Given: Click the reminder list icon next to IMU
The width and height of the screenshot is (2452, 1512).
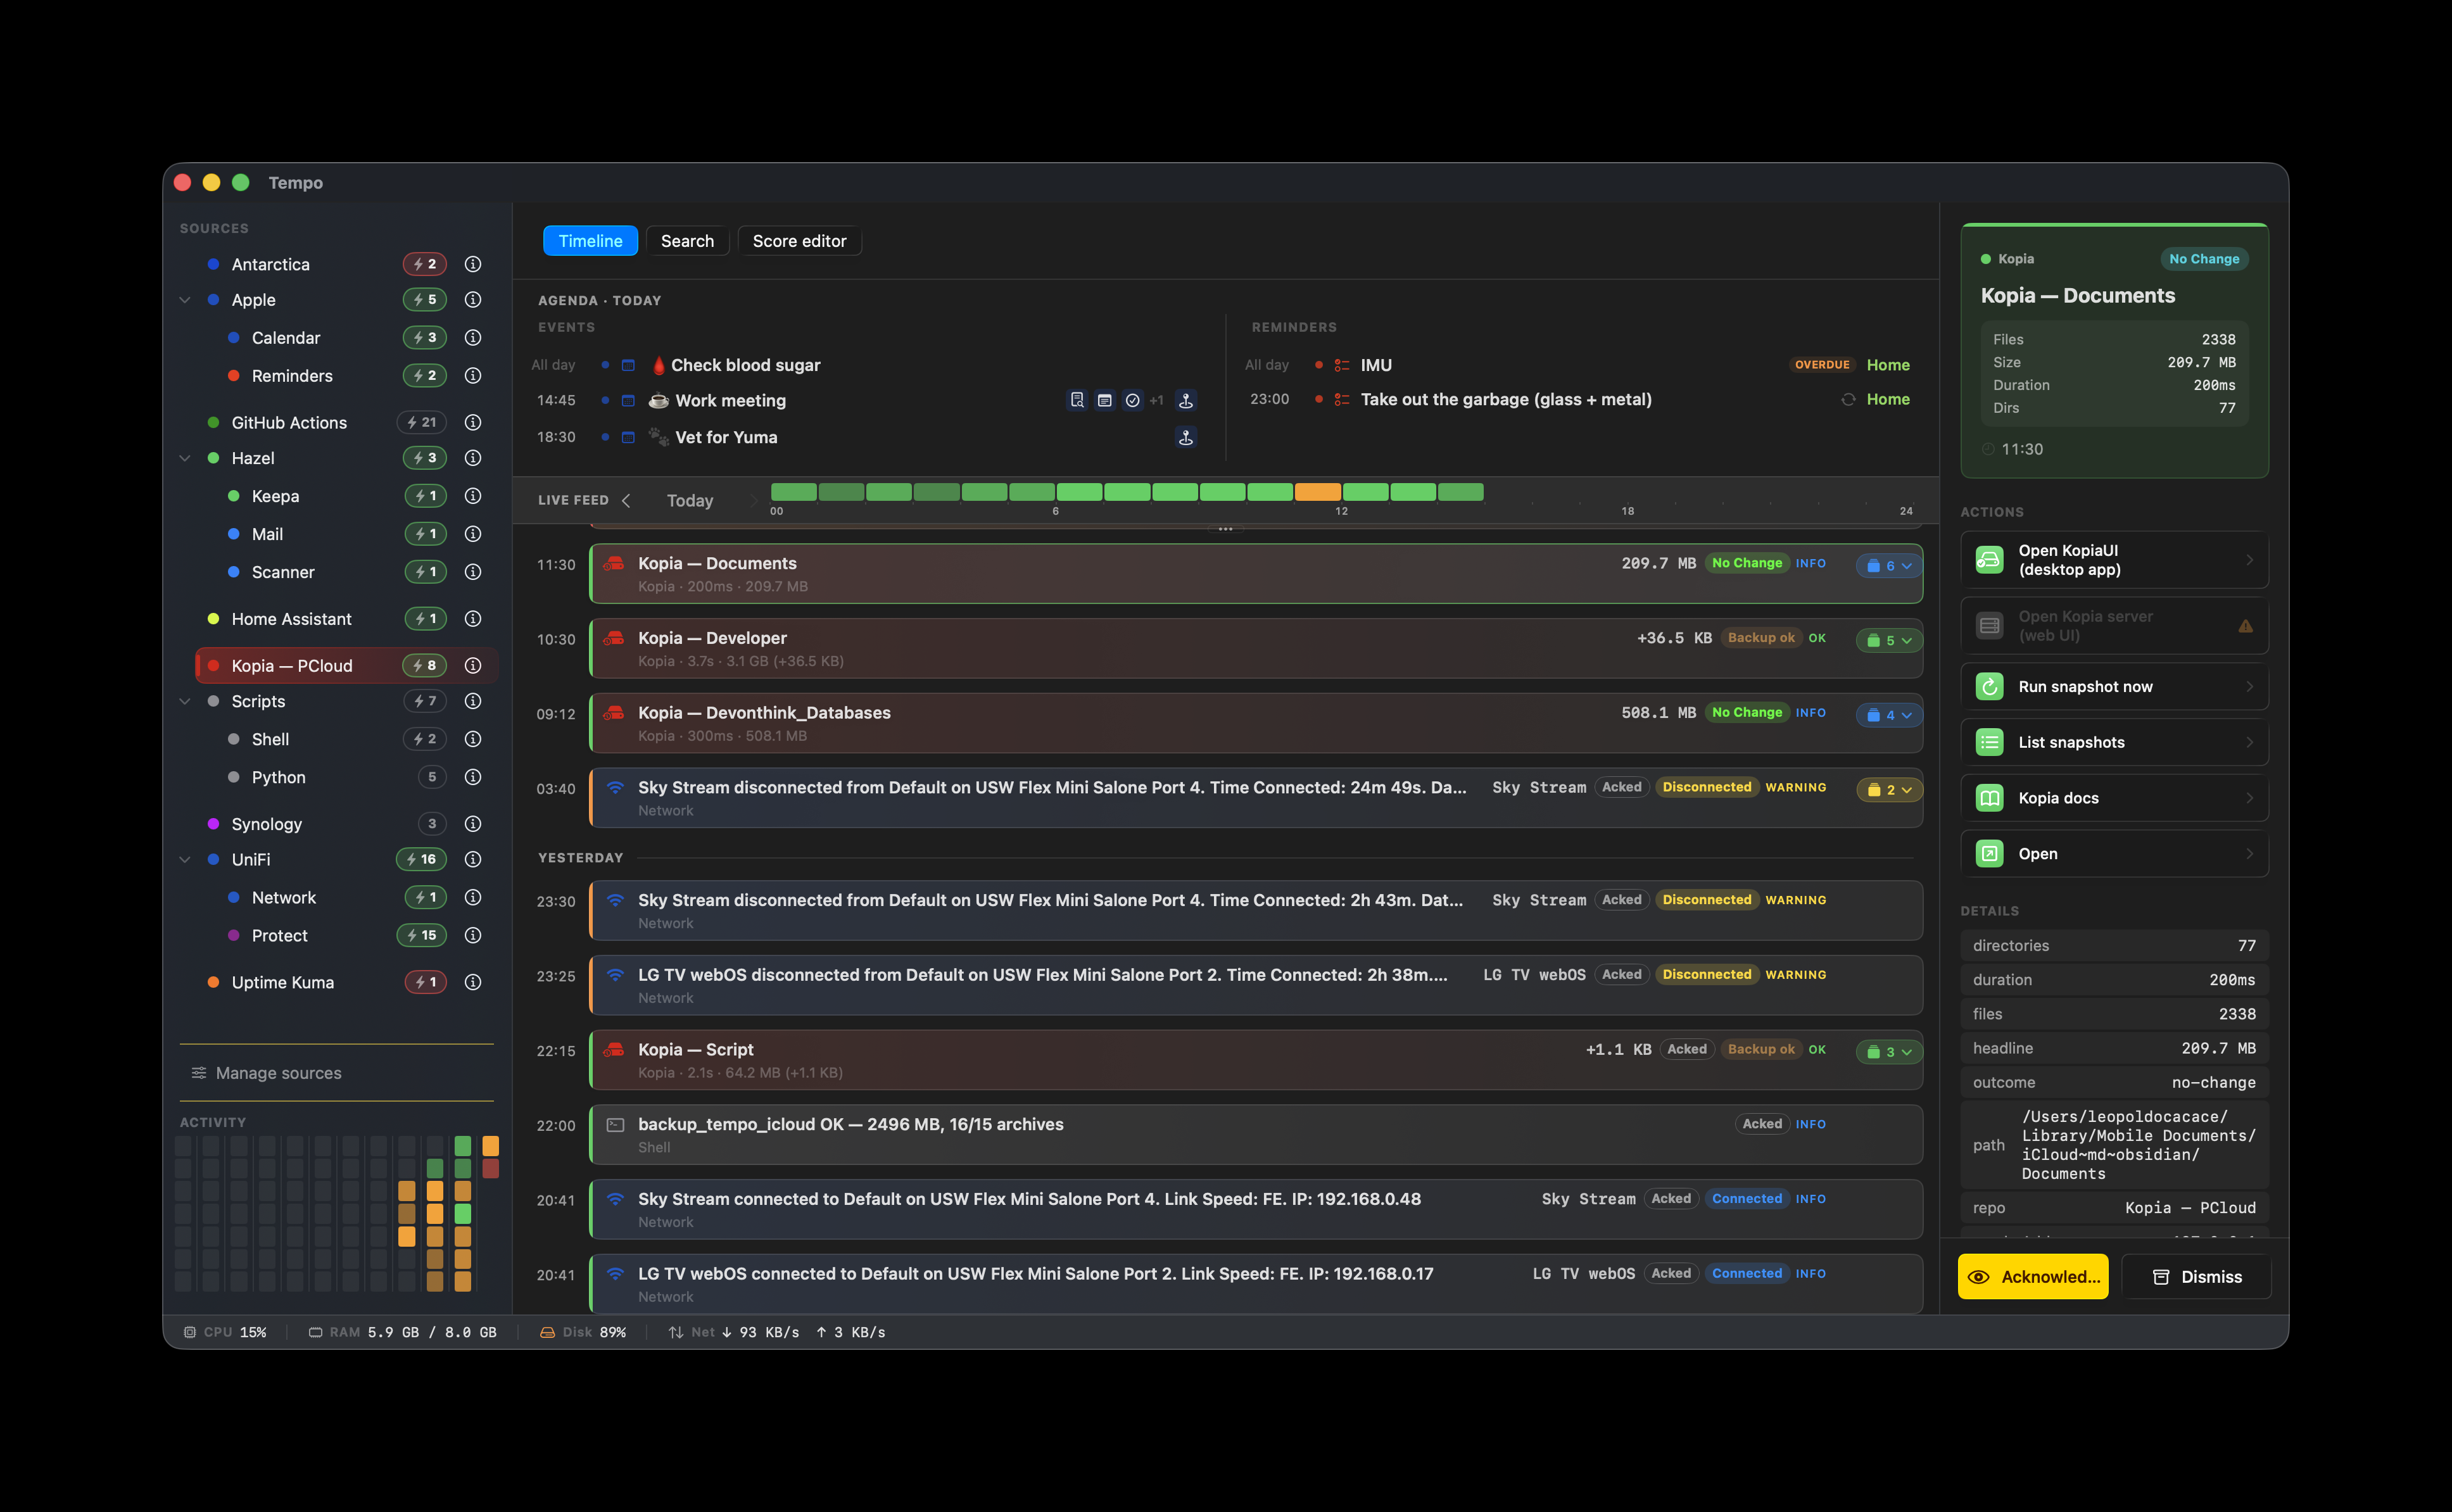Looking at the screenshot, I should 1342,365.
